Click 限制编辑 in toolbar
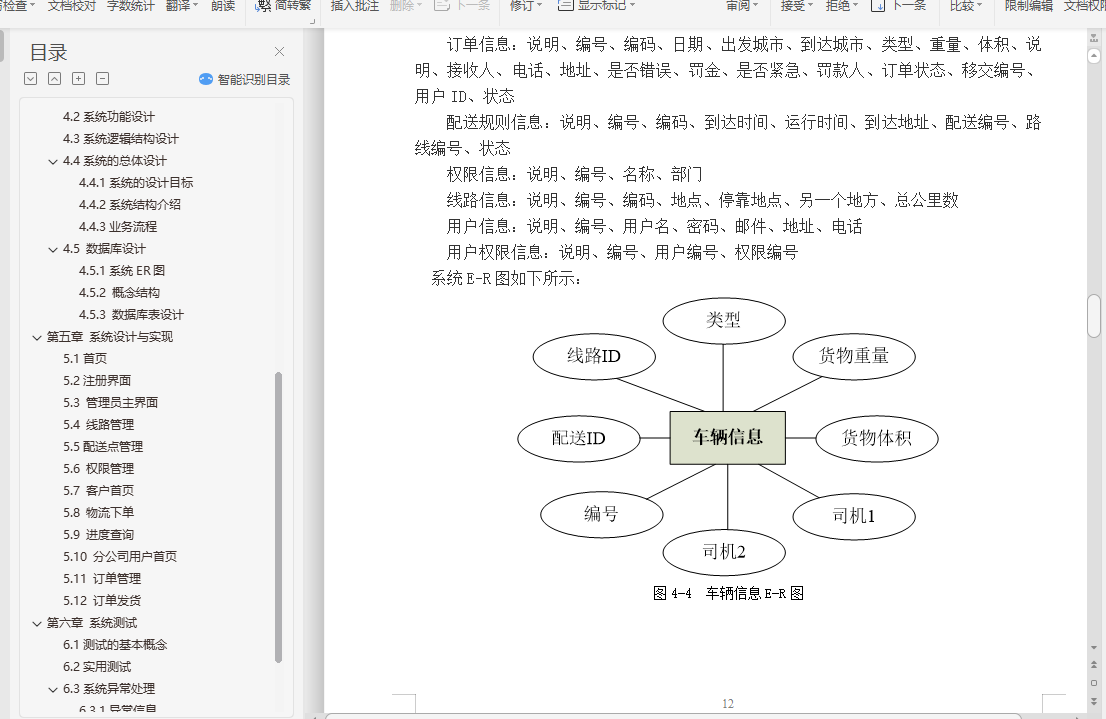This screenshot has height=719, width=1106. tap(1029, 6)
